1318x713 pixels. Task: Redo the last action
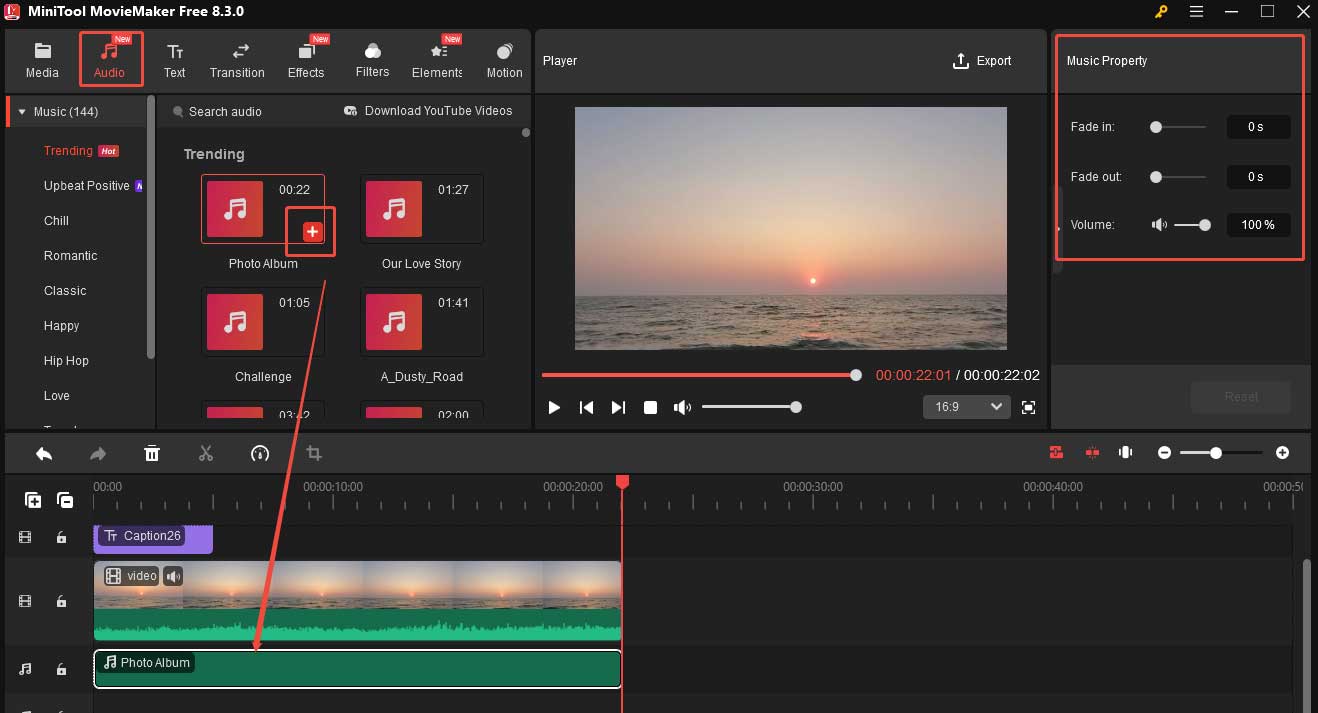coord(98,453)
